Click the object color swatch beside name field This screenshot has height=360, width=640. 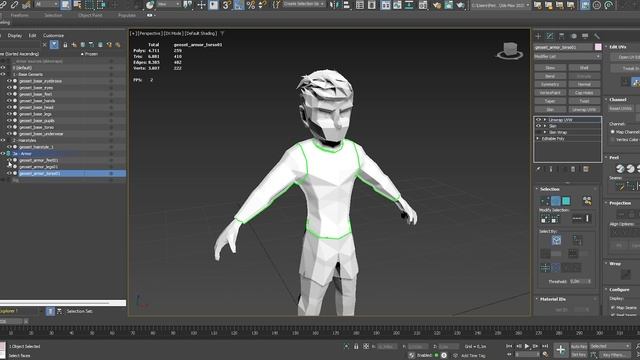pos(598,47)
